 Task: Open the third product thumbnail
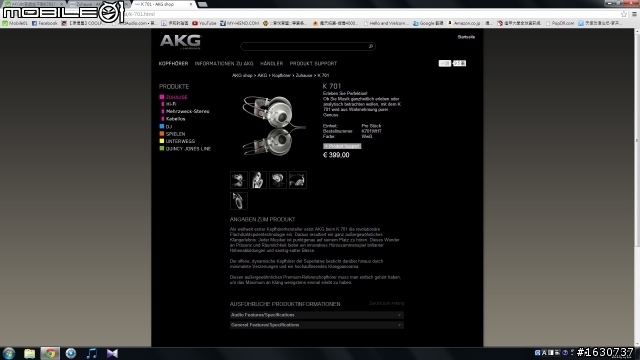click(x=278, y=180)
